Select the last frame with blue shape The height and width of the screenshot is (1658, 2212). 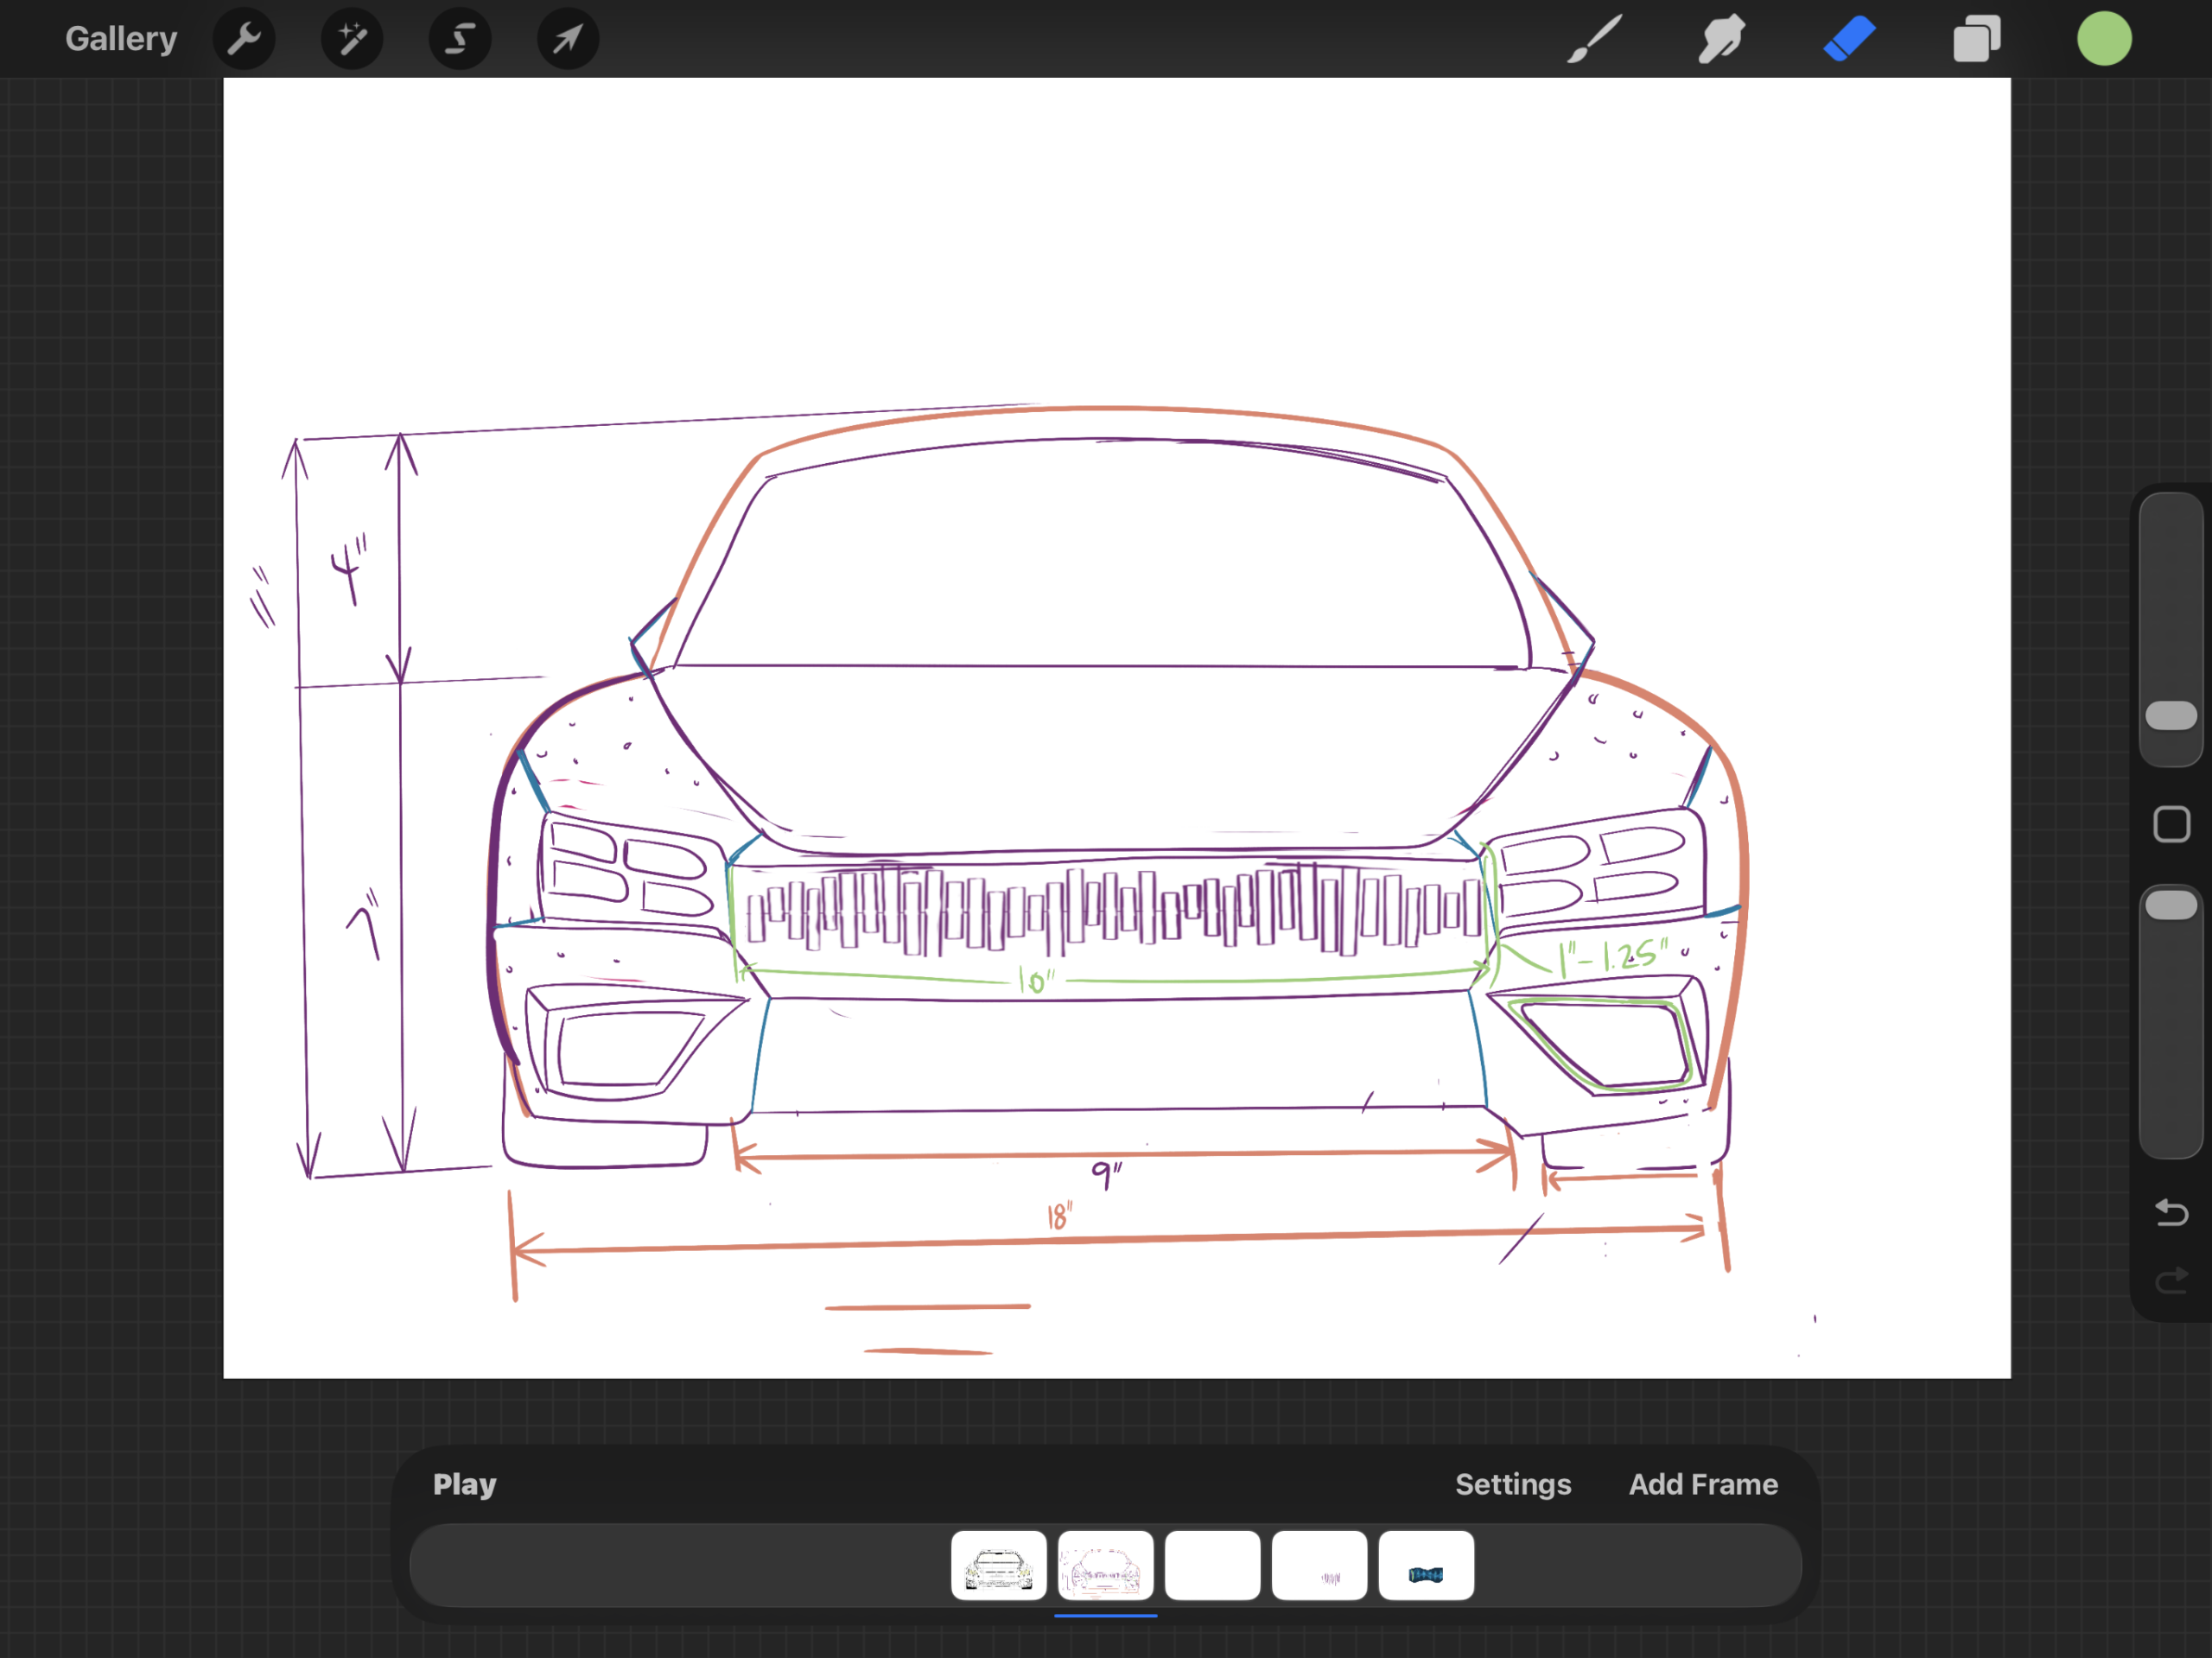click(x=1425, y=1565)
